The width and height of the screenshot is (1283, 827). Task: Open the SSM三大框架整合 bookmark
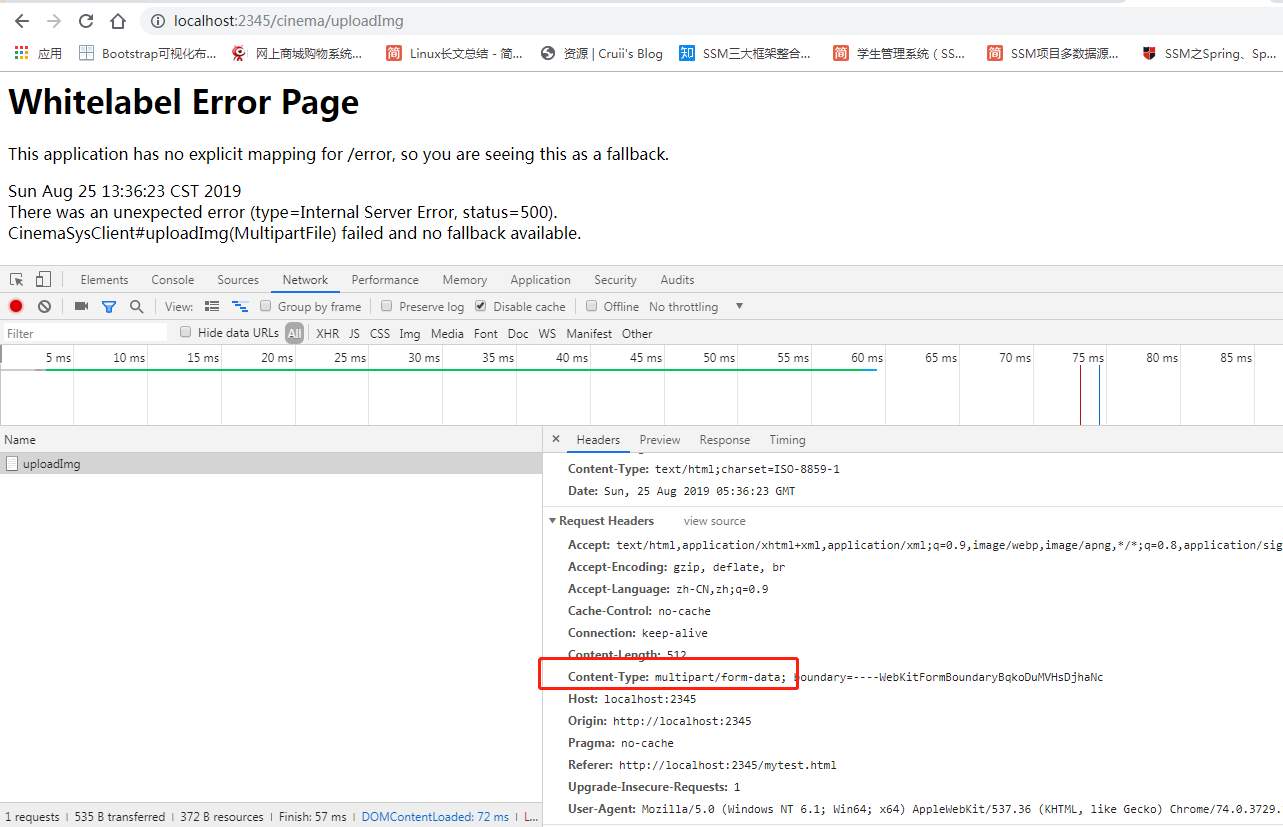click(x=745, y=53)
